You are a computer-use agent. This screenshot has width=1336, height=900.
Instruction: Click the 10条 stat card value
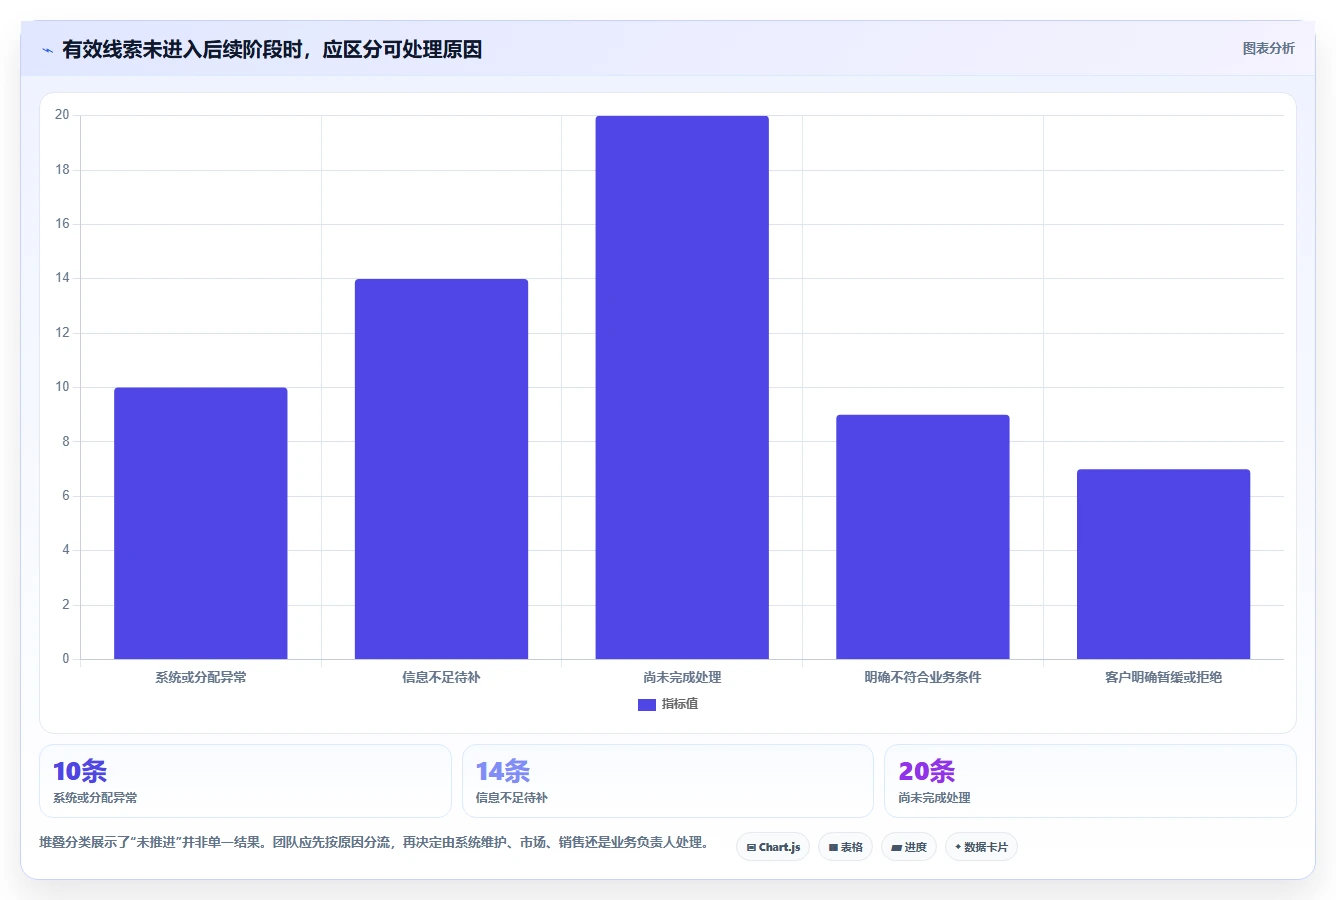click(x=80, y=771)
